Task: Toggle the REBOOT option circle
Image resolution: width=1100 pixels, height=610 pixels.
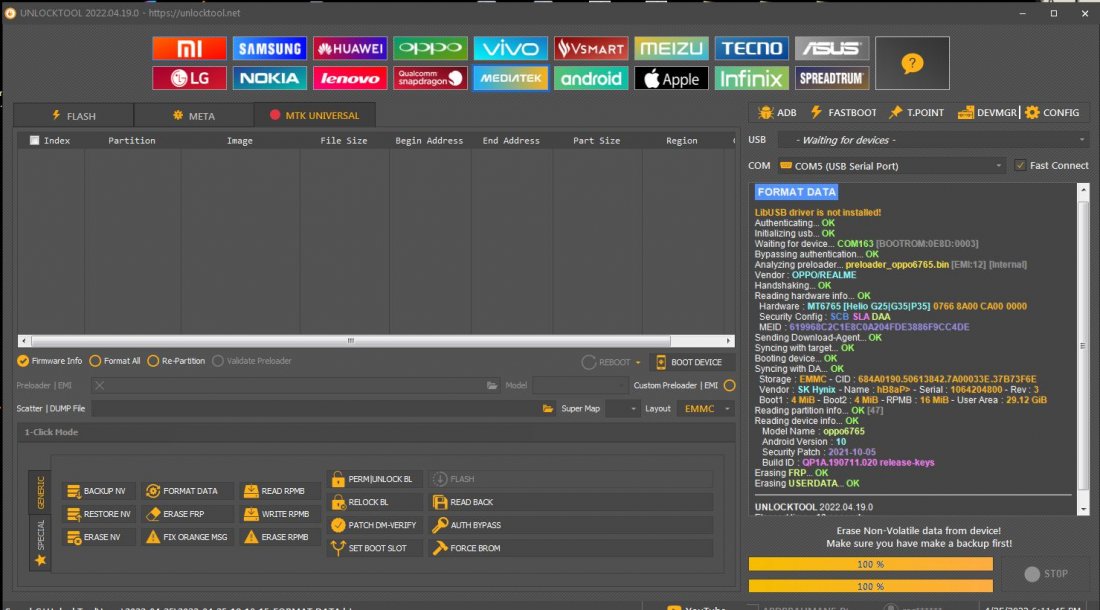Action: click(x=589, y=362)
